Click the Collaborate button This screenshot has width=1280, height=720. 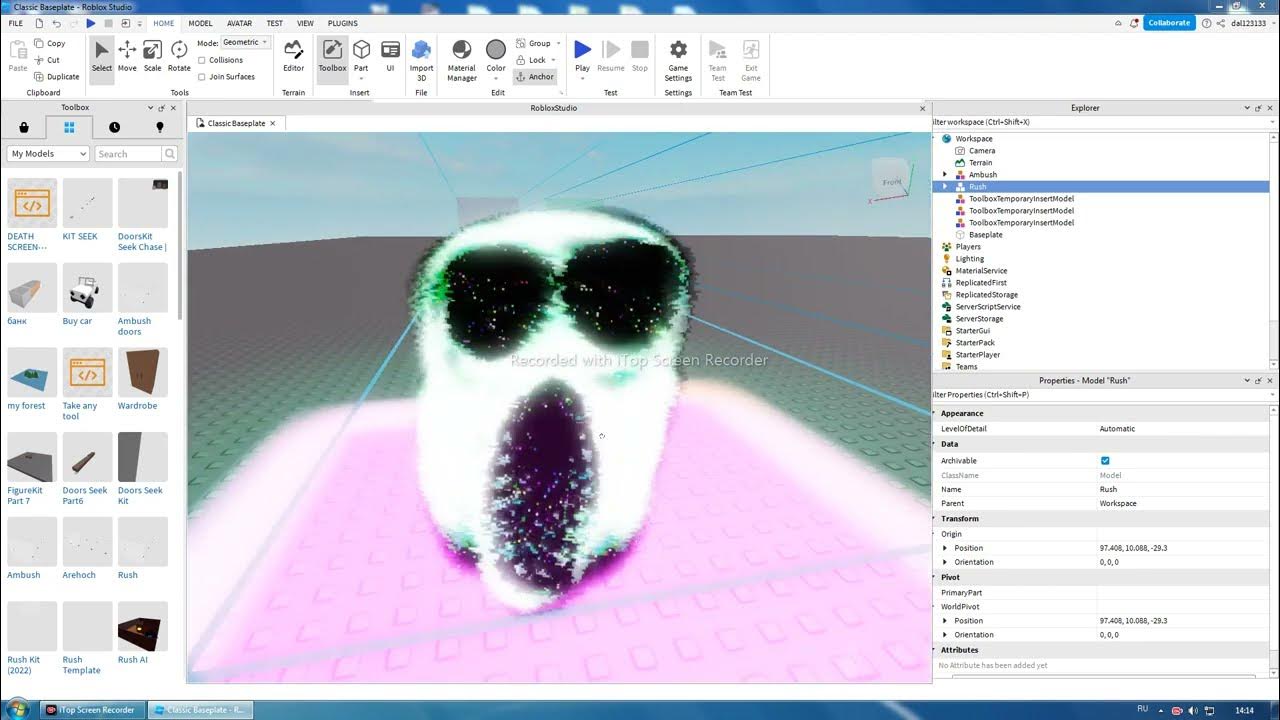tap(1169, 22)
